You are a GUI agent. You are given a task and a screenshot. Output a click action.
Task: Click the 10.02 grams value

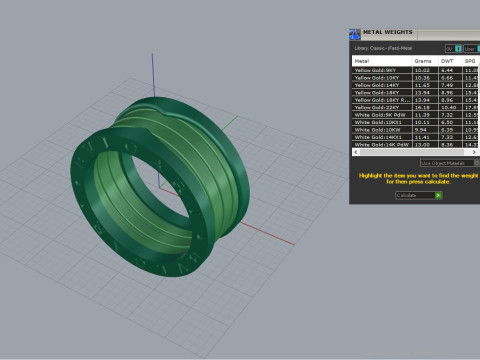pos(422,70)
